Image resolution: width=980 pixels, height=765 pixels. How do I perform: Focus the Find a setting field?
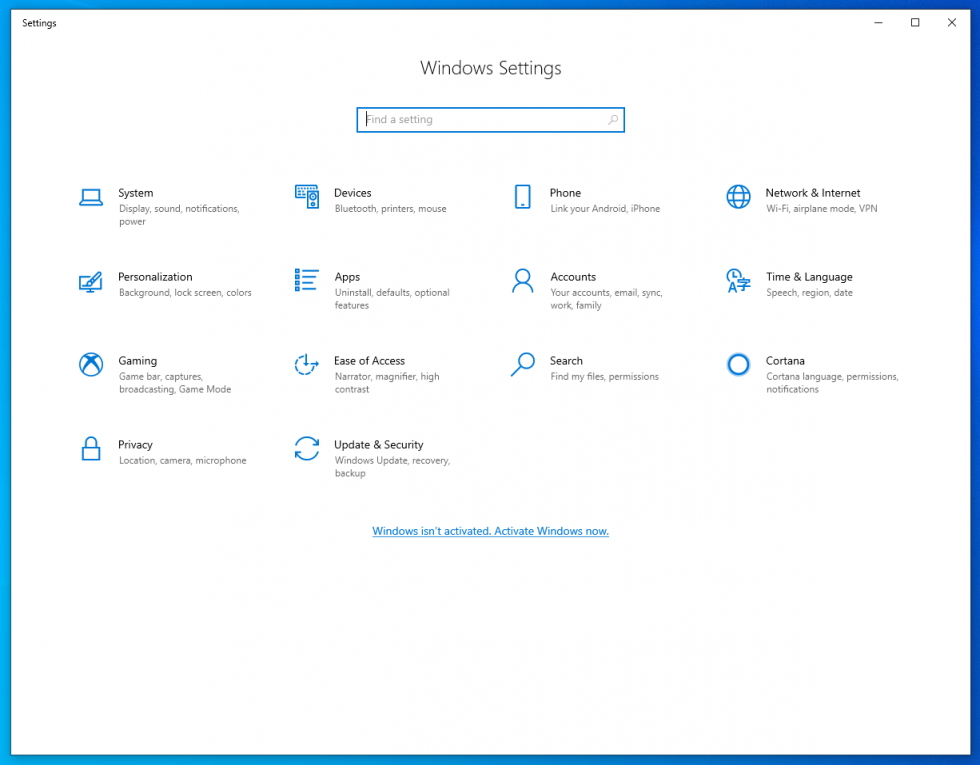click(x=491, y=119)
